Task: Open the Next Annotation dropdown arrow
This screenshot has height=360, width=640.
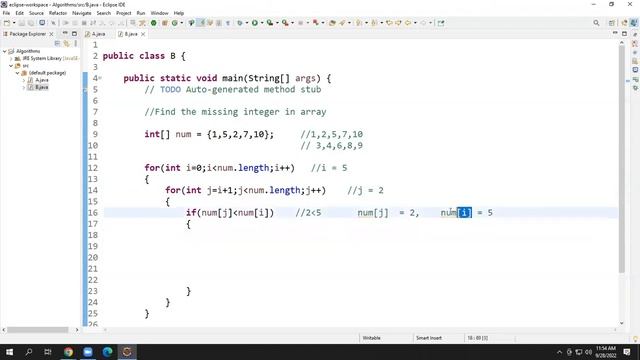Action: [x=367, y=23]
